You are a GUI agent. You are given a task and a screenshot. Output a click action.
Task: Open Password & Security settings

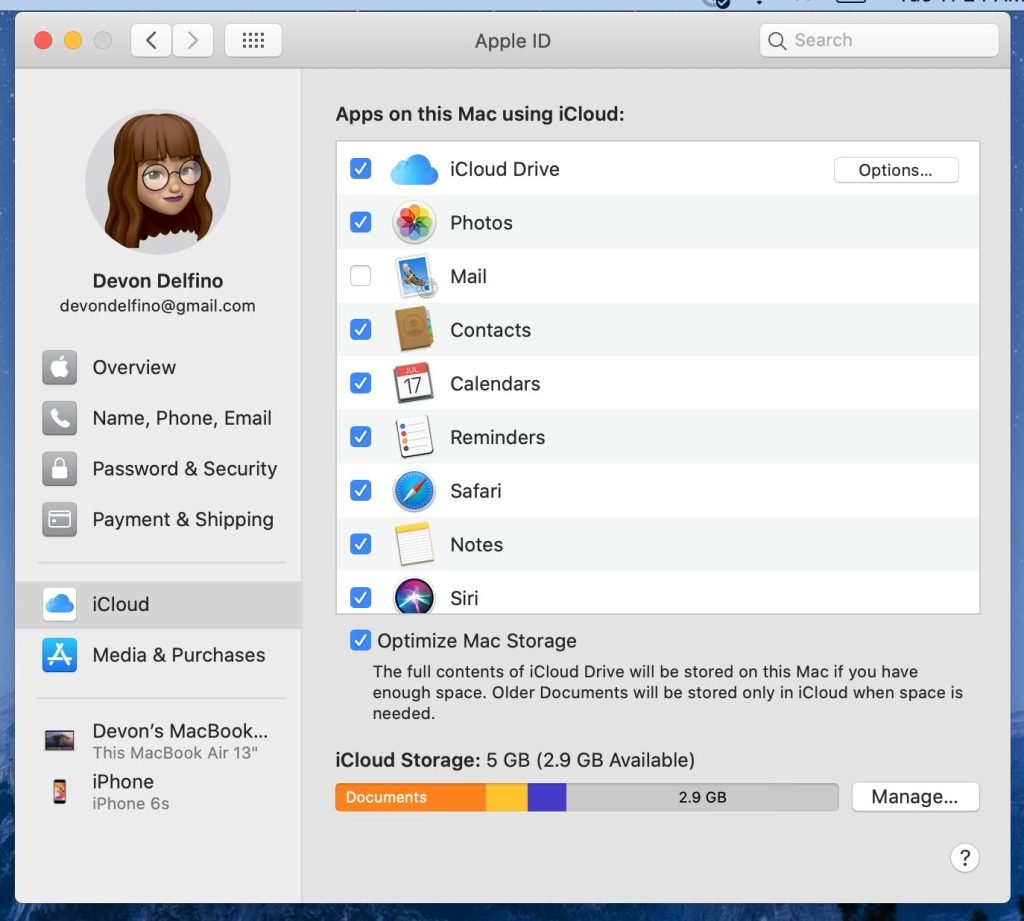click(158, 468)
